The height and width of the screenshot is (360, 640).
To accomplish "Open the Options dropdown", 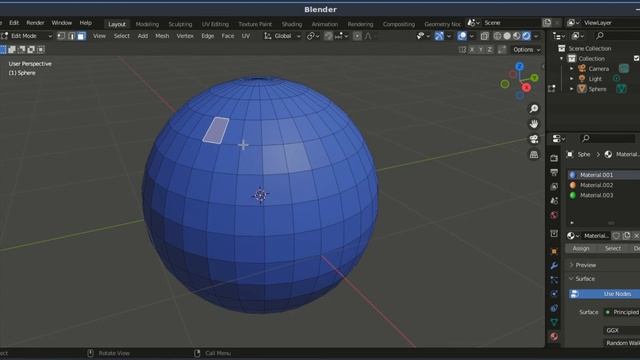I will pos(527,49).
